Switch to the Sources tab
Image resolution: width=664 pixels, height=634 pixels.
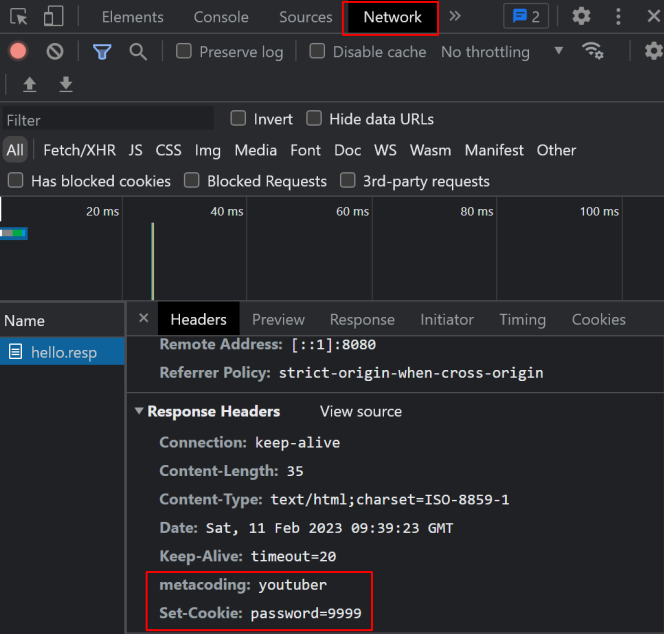pos(306,17)
